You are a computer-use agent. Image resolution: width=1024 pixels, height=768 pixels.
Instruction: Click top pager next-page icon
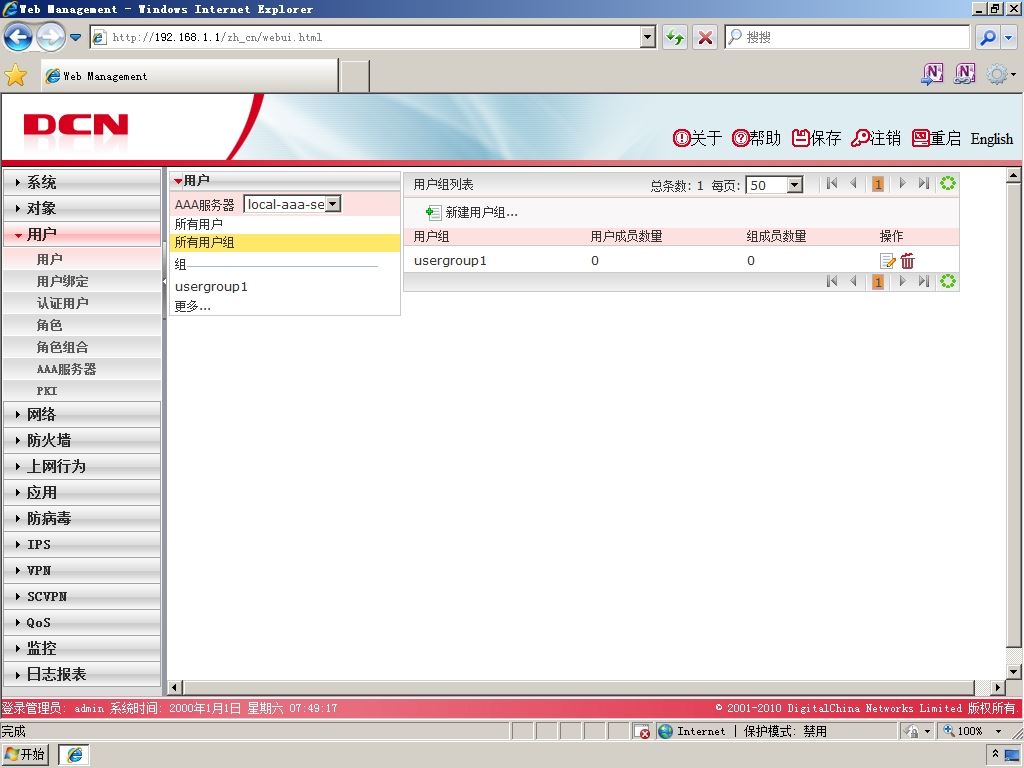pyautogui.click(x=902, y=184)
